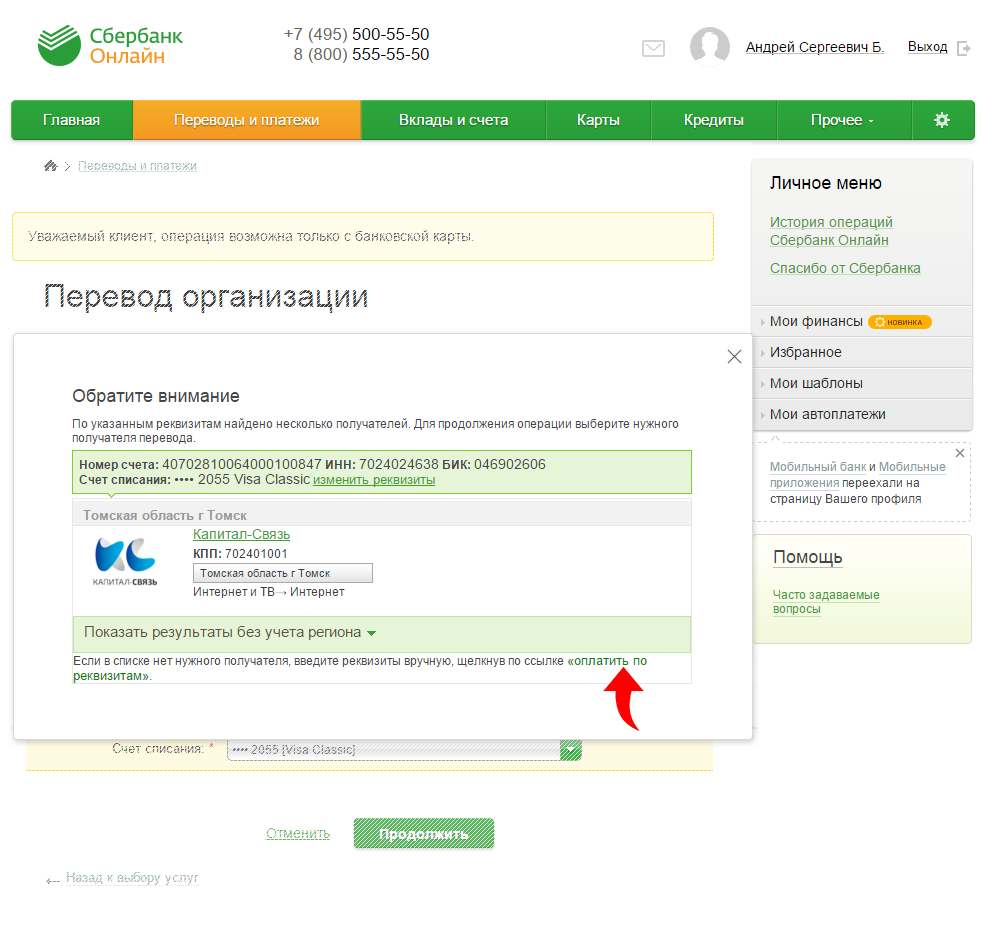This screenshot has width=988, height=932.
Task: Expand the Мои финансы section
Action: (x=816, y=321)
